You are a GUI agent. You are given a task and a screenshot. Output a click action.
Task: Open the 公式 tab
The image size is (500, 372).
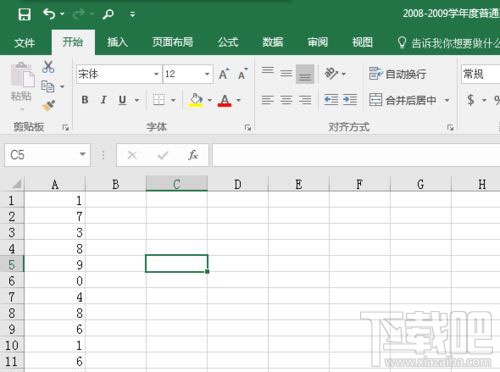click(x=228, y=42)
